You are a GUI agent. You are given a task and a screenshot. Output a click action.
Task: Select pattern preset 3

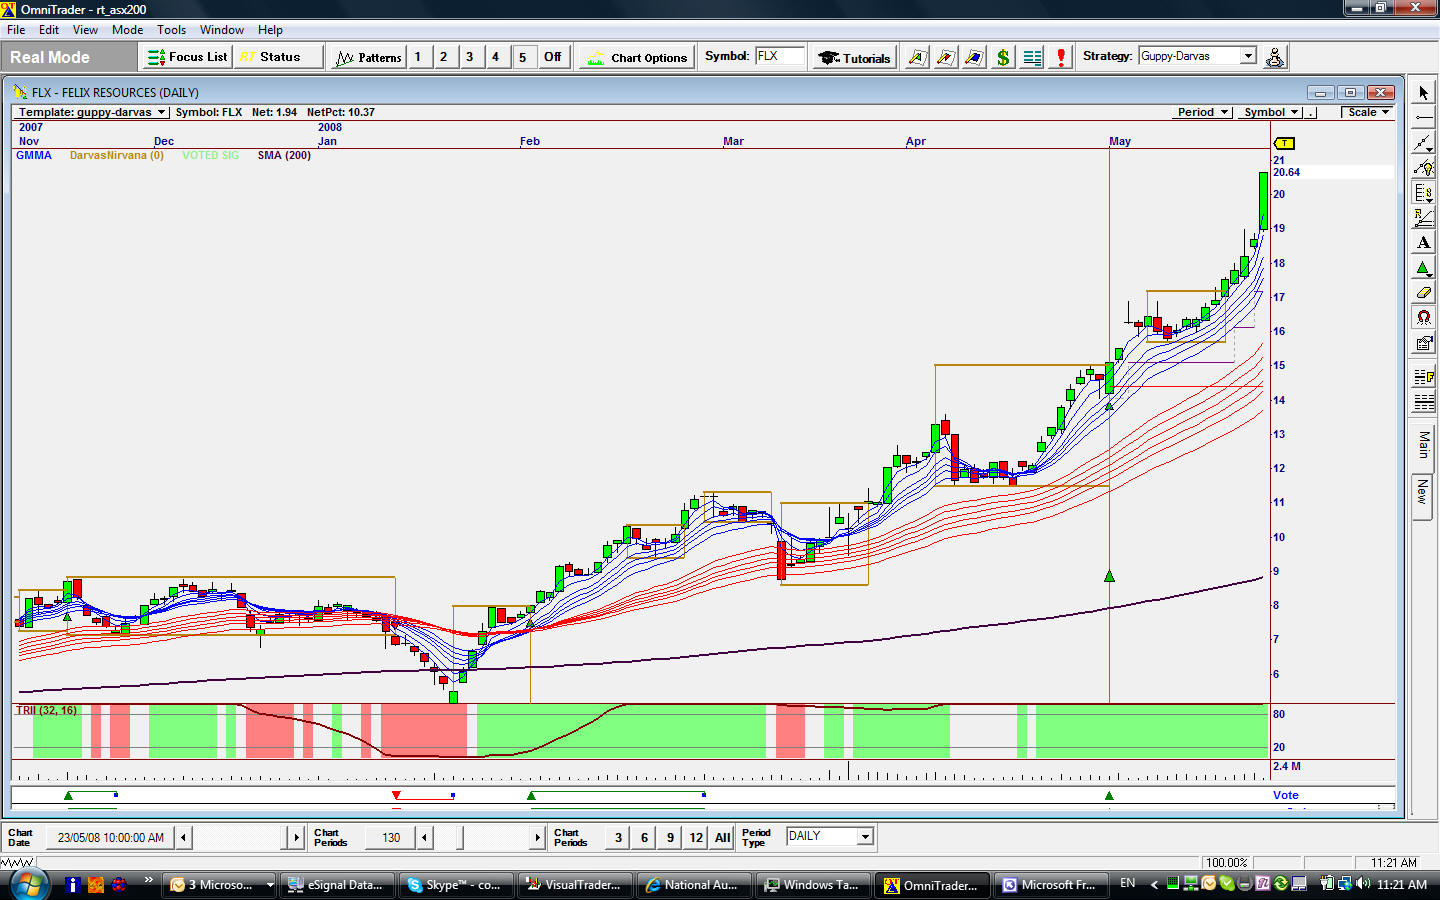[x=470, y=57]
